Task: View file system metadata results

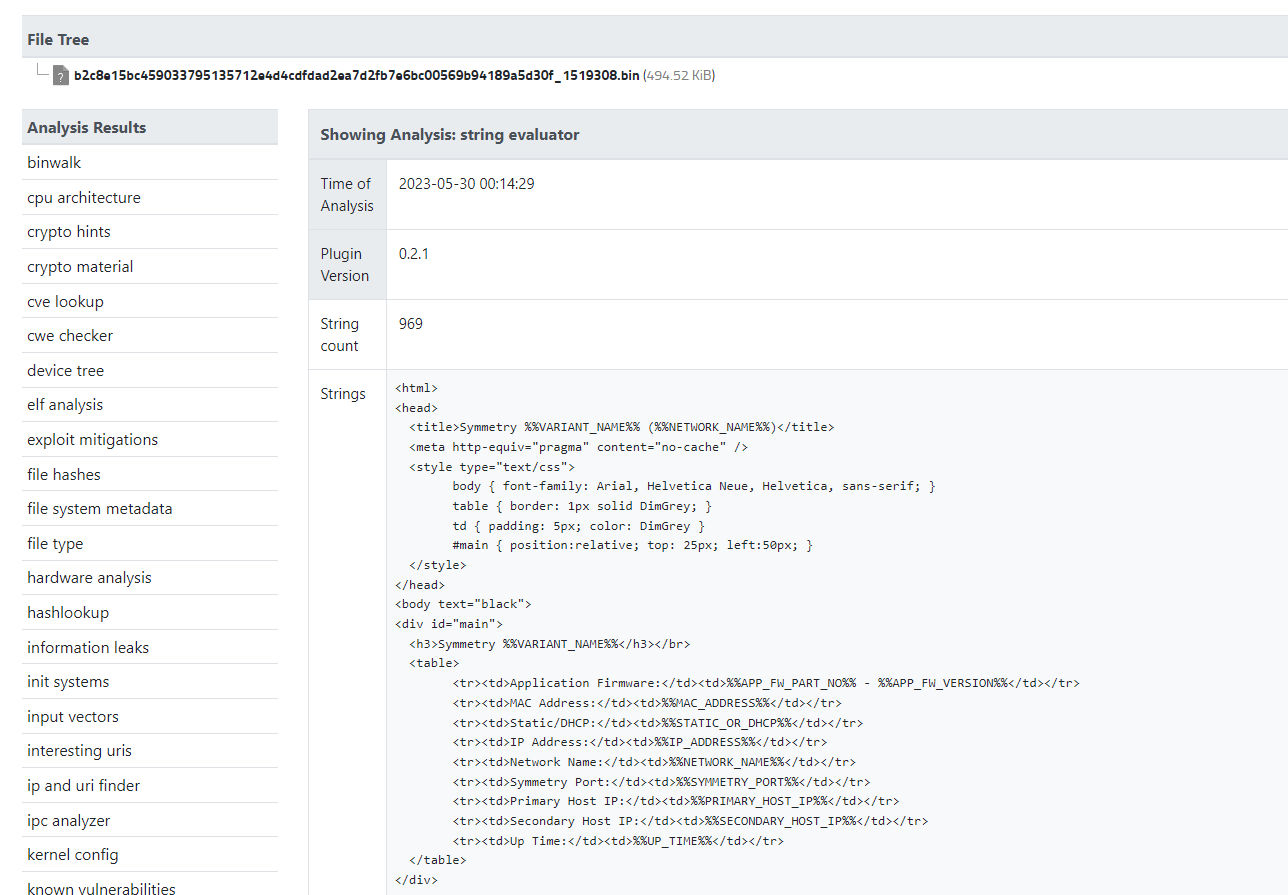Action: (99, 508)
